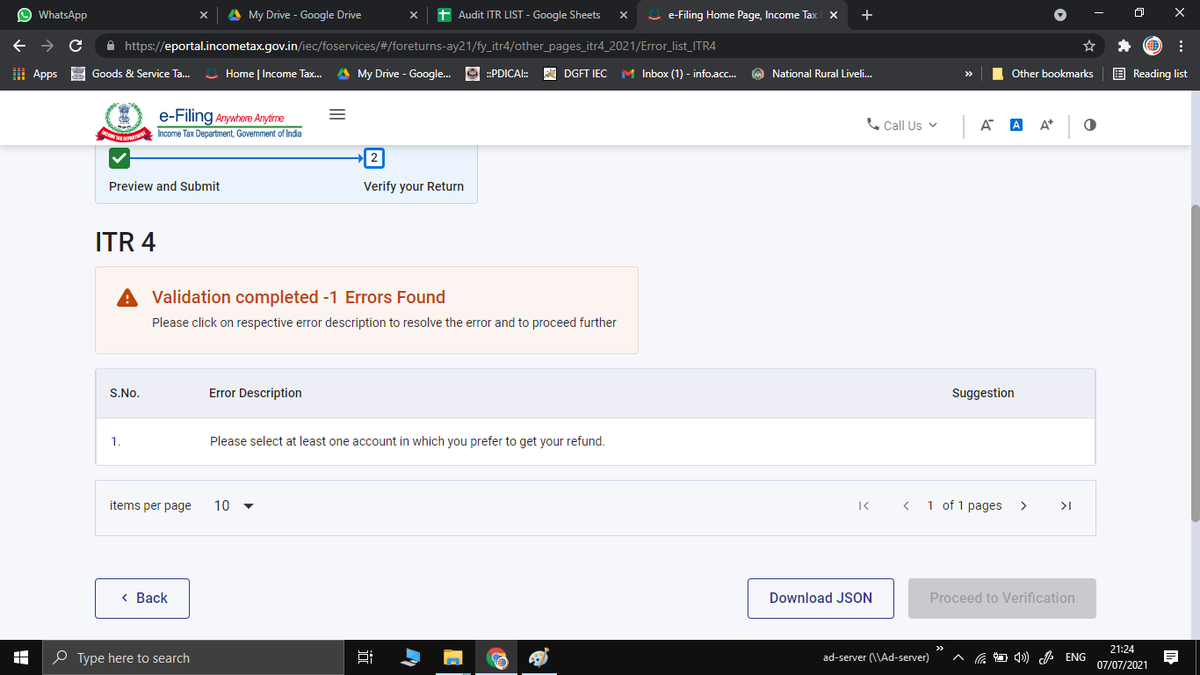Open My Drive - Google bookmark
Screen dimensions: 1200x675
[x=394, y=74]
